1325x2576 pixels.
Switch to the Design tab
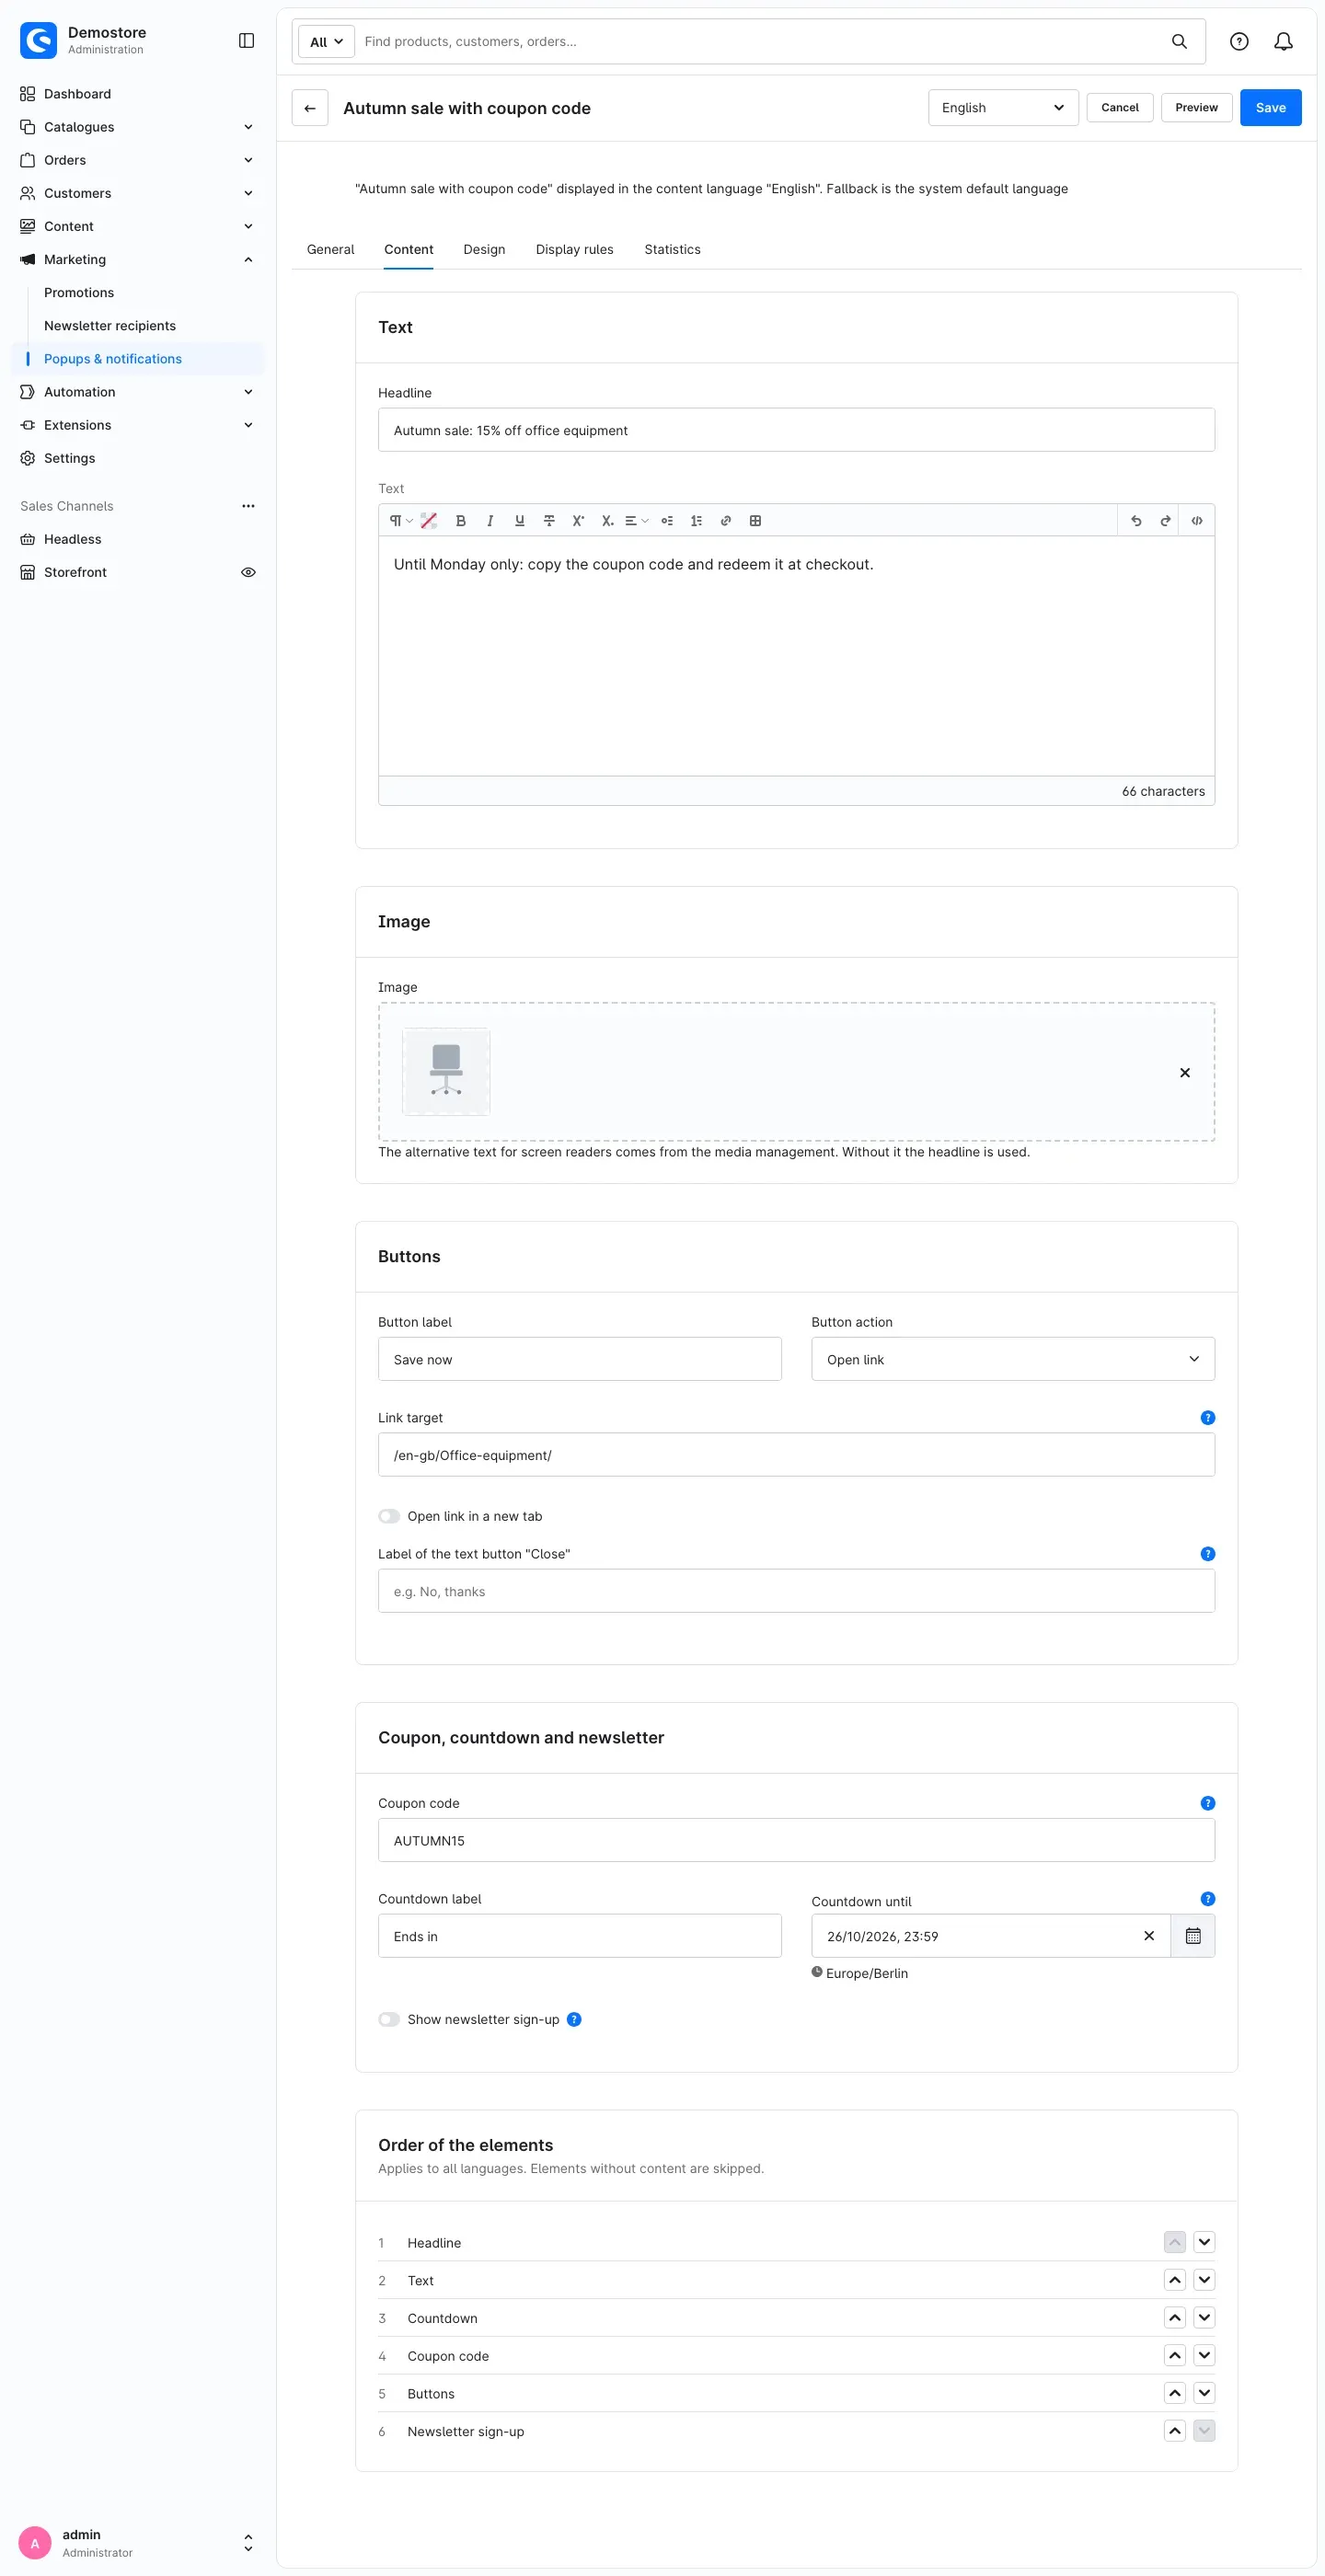pyautogui.click(x=484, y=250)
